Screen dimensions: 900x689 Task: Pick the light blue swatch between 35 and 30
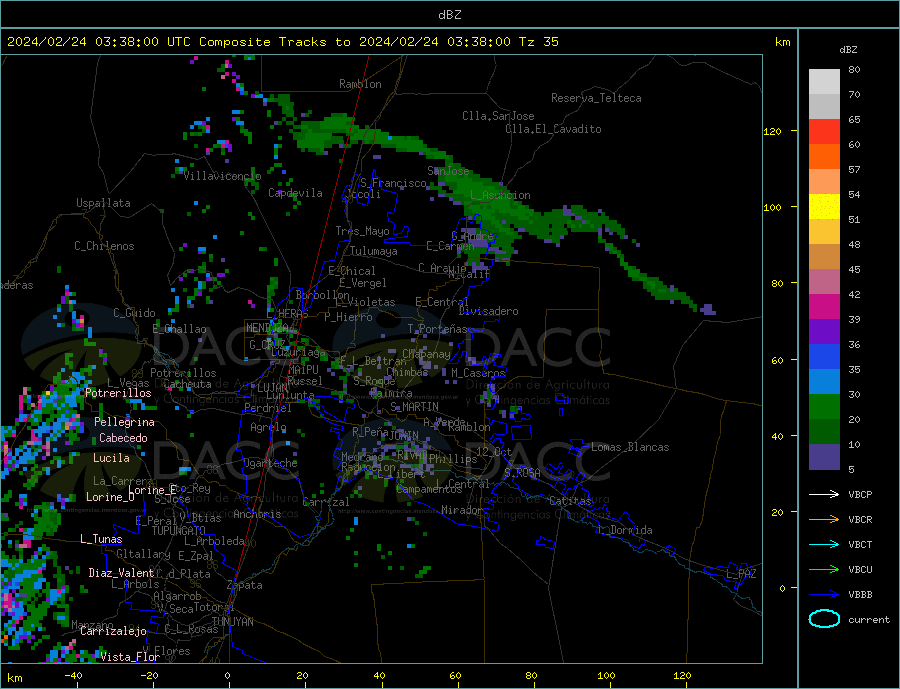pos(824,382)
